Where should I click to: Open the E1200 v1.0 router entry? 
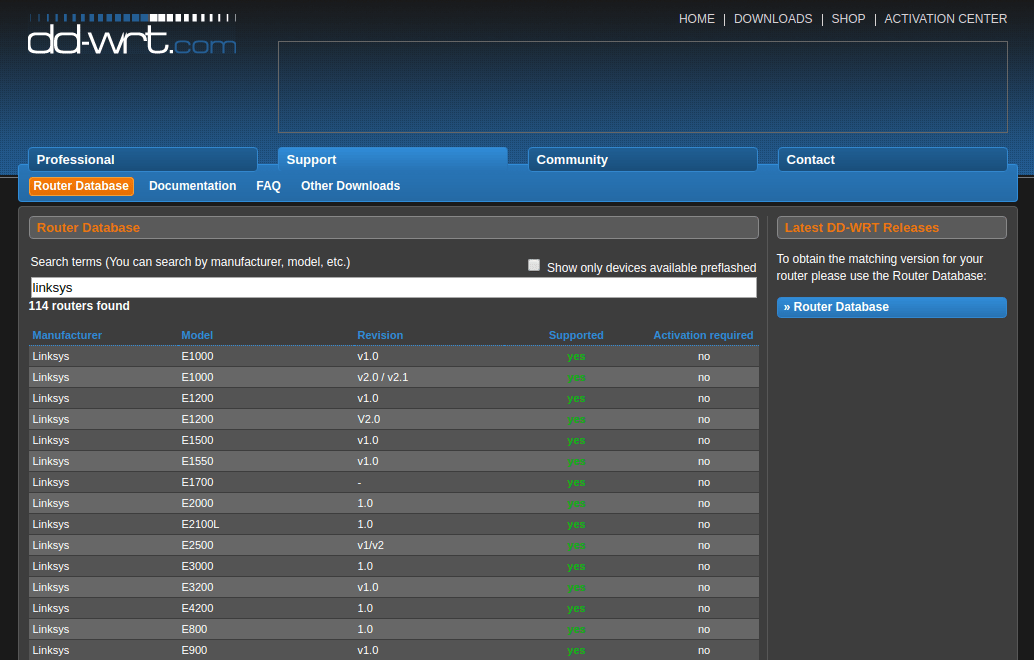pyautogui.click(x=394, y=399)
